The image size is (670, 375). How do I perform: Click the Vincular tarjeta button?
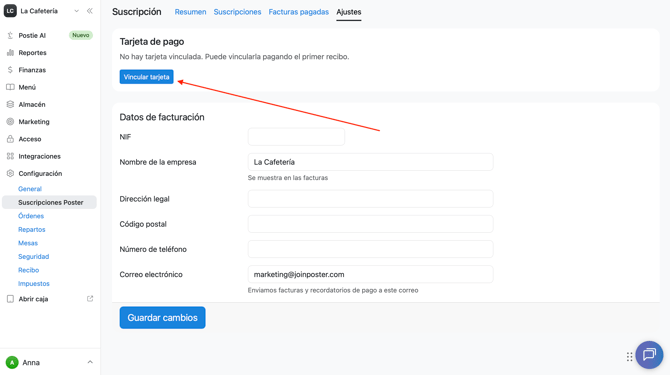(x=147, y=77)
